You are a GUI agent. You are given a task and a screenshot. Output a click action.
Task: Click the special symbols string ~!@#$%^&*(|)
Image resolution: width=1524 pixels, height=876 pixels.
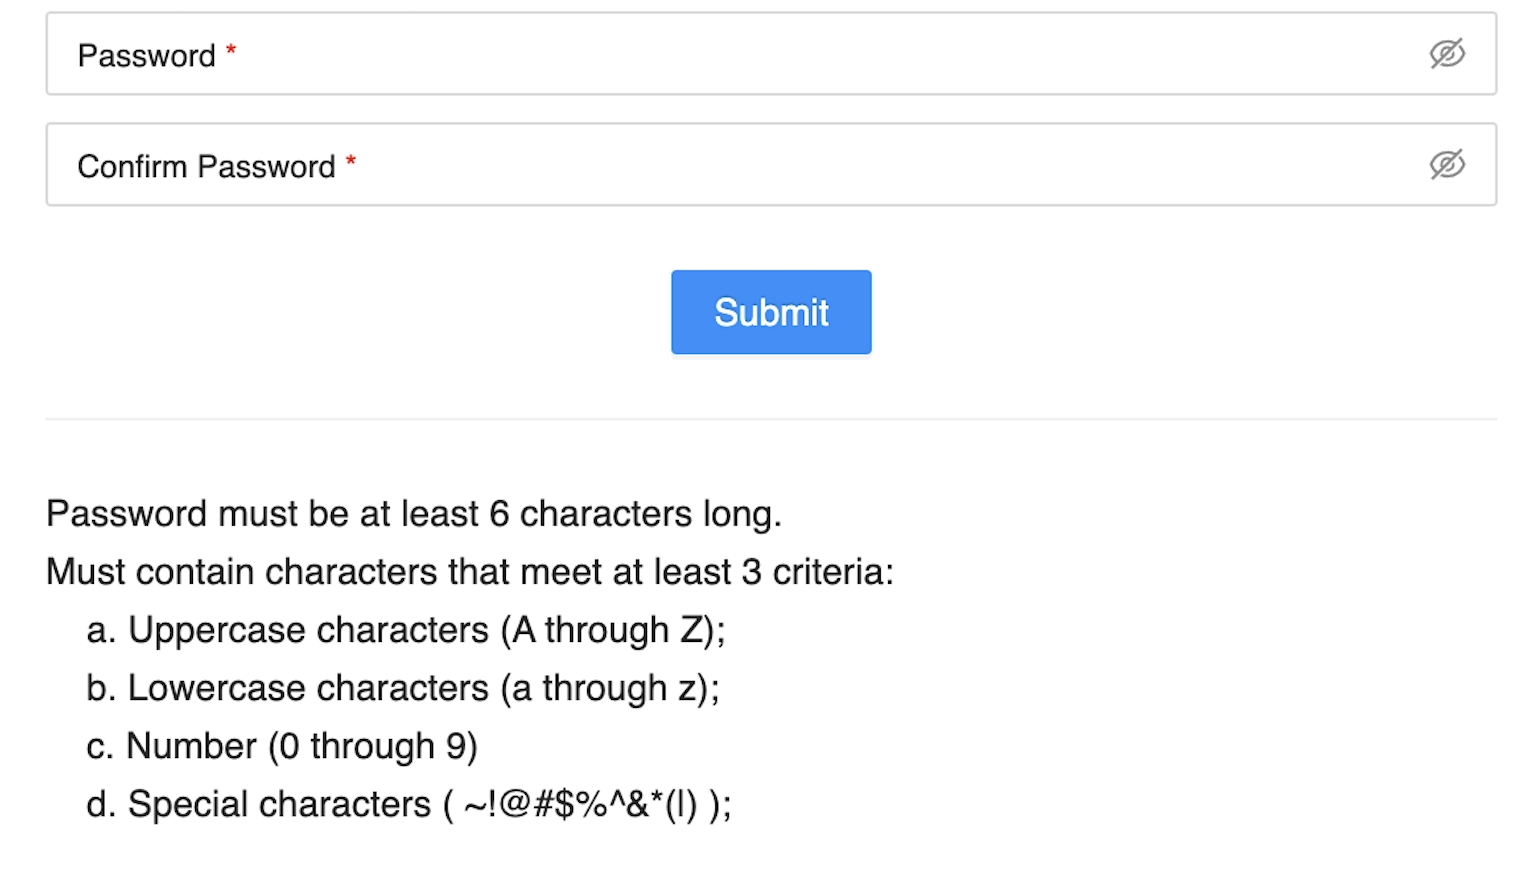(581, 804)
